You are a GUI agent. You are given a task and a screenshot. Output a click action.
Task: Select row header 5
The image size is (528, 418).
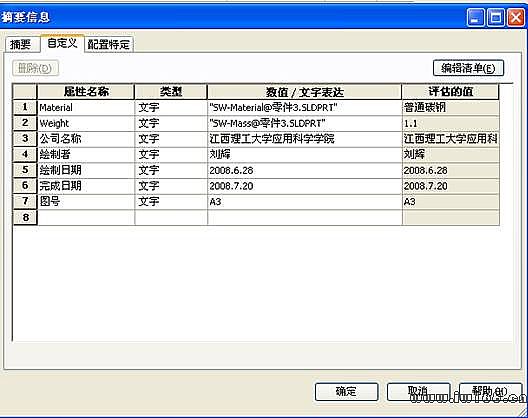click(x=25, y=170)
